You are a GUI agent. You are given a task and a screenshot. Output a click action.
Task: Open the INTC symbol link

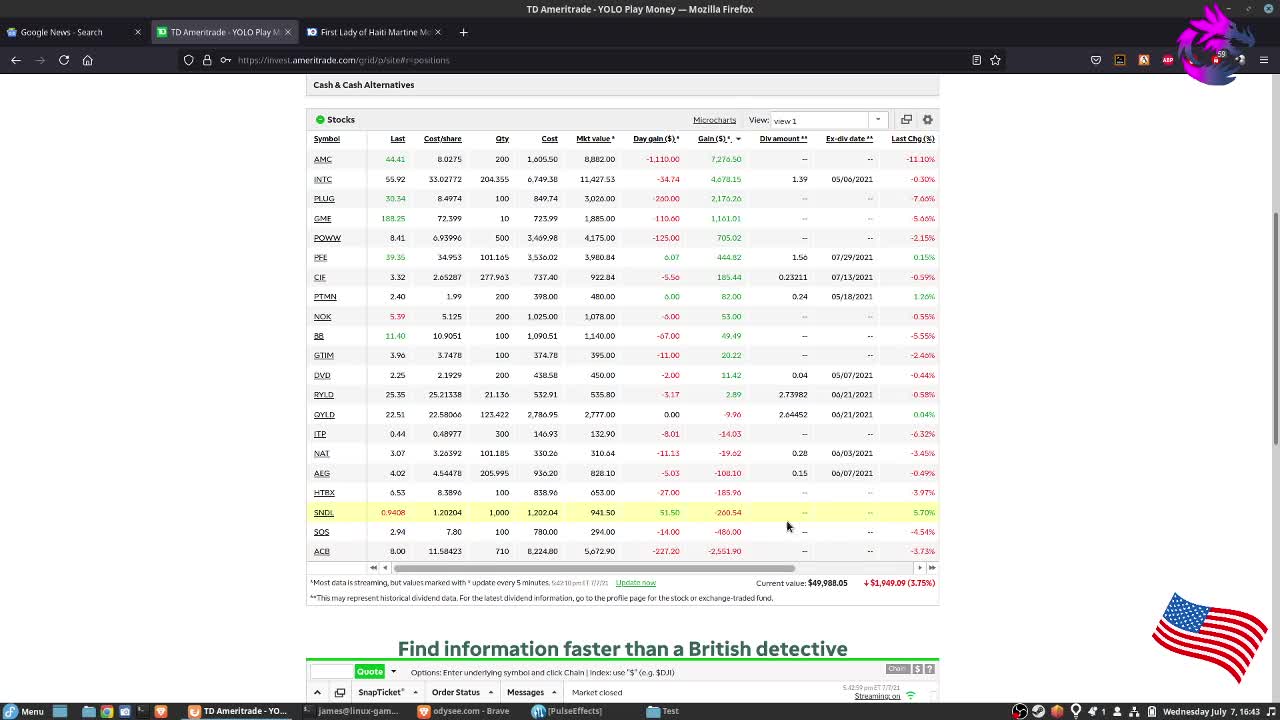coord(322,179)
